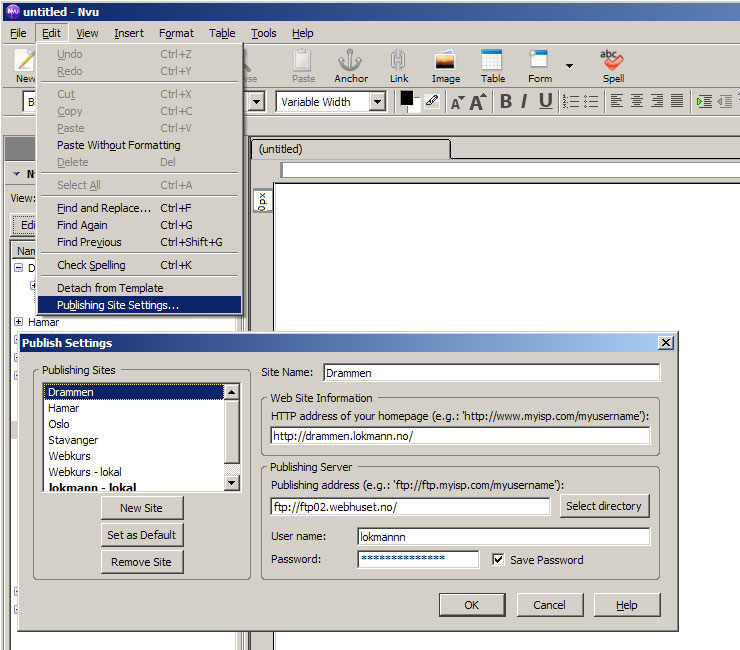Choose Find and Replace from Edit menu
The image size is (740, 650).
[104, 208]
